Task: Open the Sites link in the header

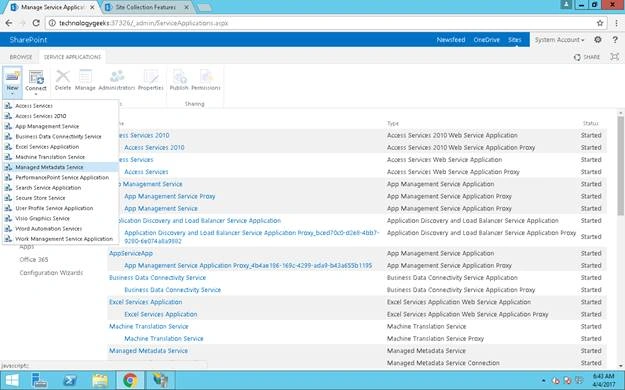Action: coord(515,40)
